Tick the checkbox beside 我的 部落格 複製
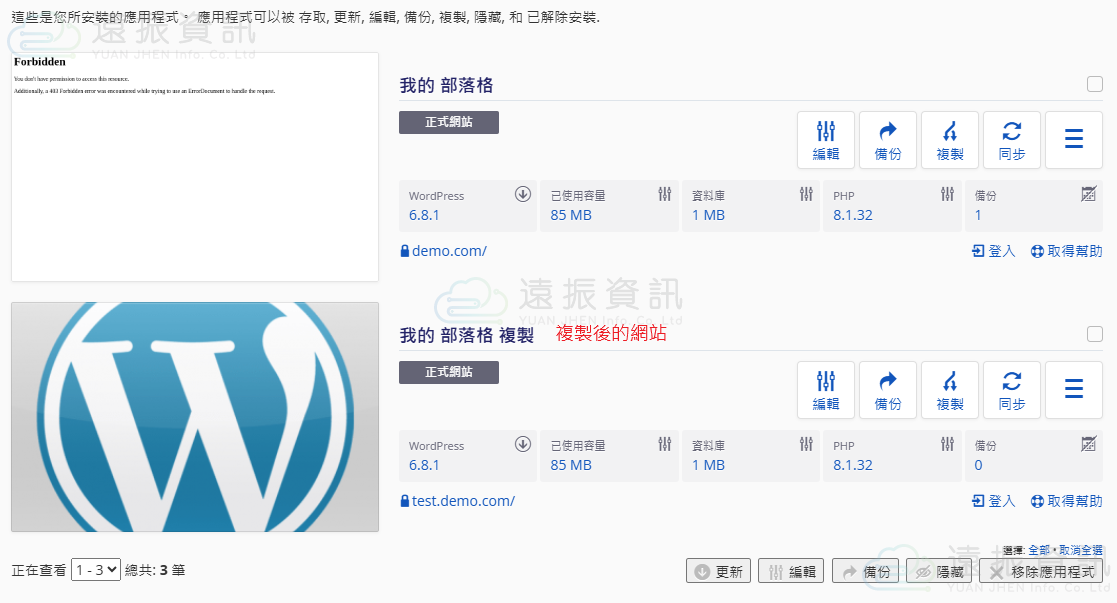 point(1094,335)
